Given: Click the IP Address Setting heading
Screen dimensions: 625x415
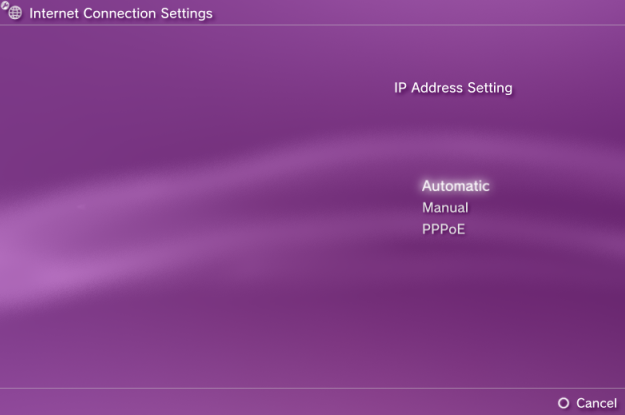Looking at the screenshot, I should click(x=453, y=88).
